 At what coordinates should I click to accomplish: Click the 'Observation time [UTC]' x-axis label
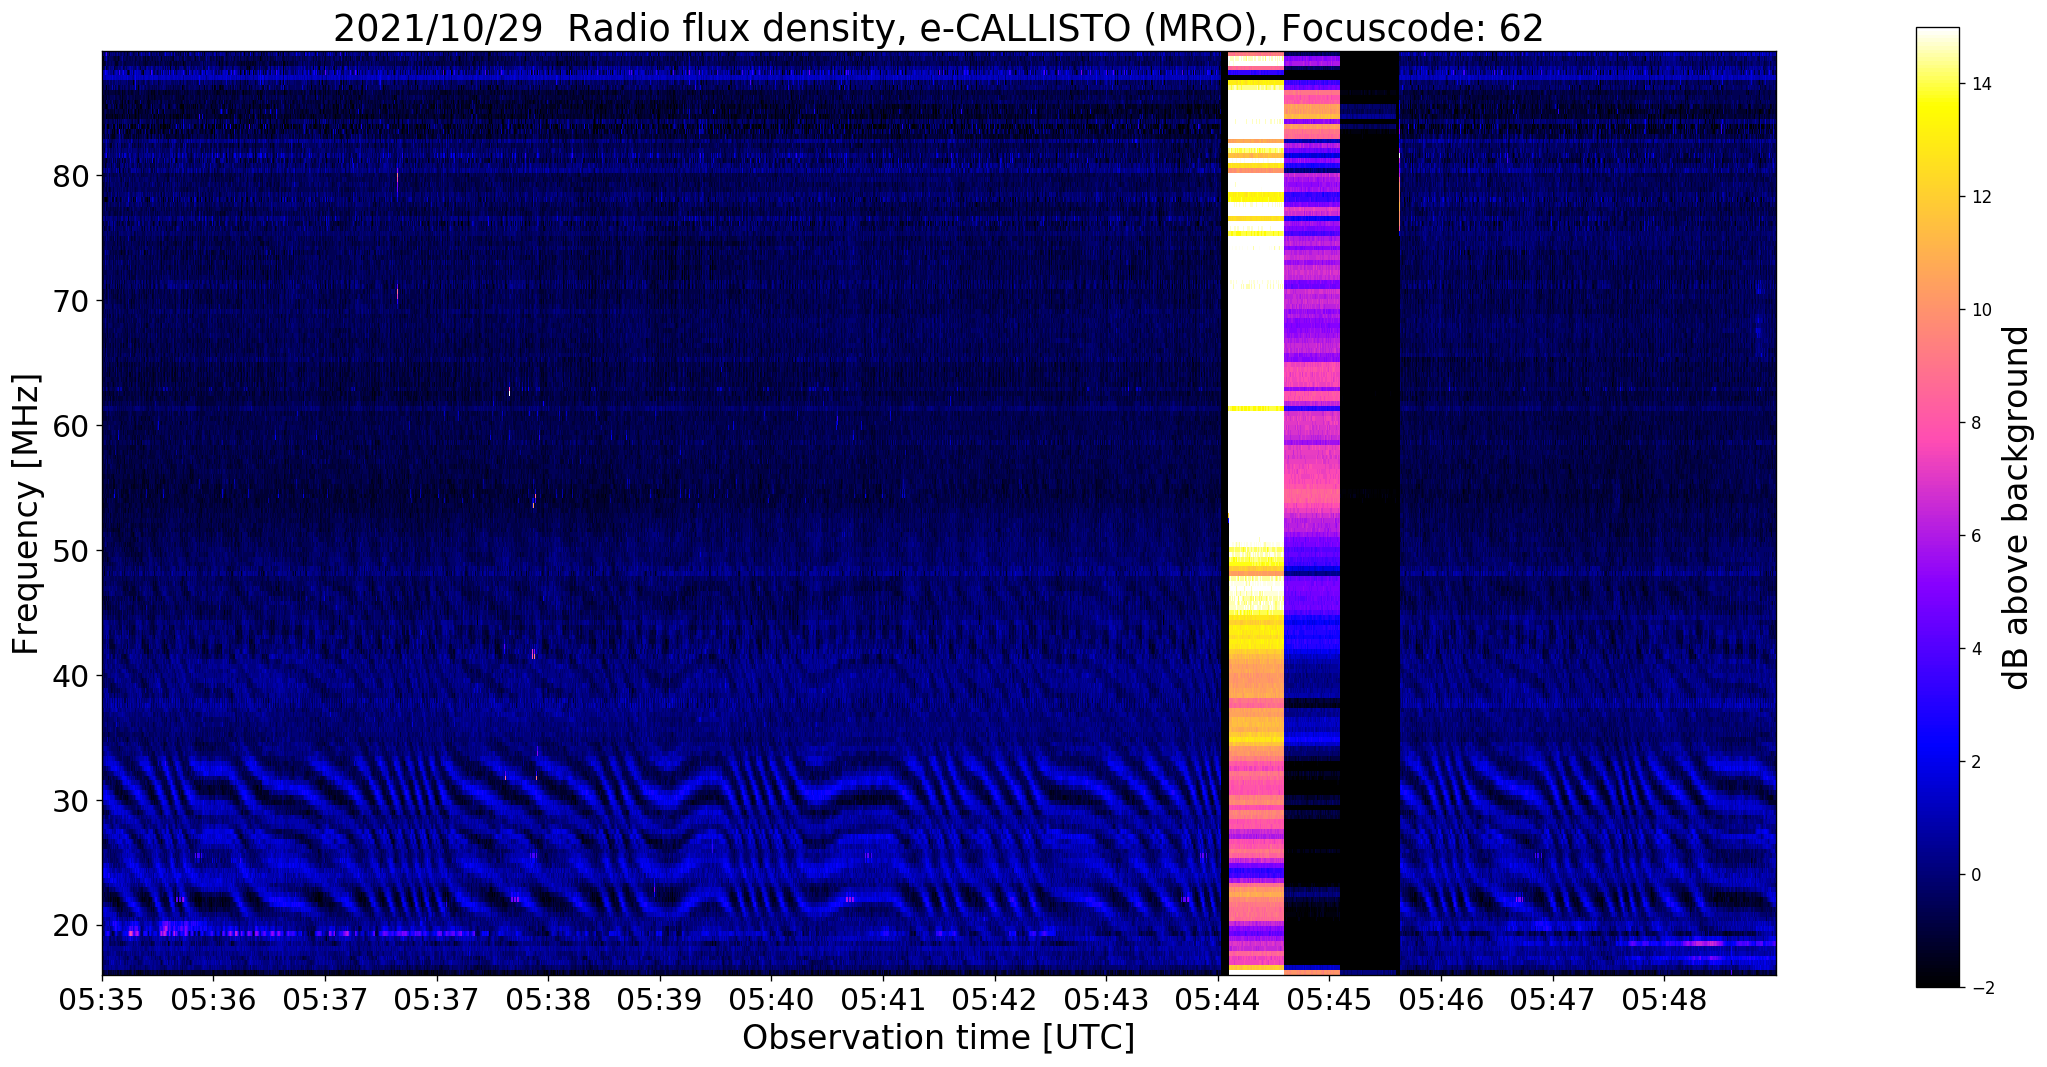(x=938, y=1037)
